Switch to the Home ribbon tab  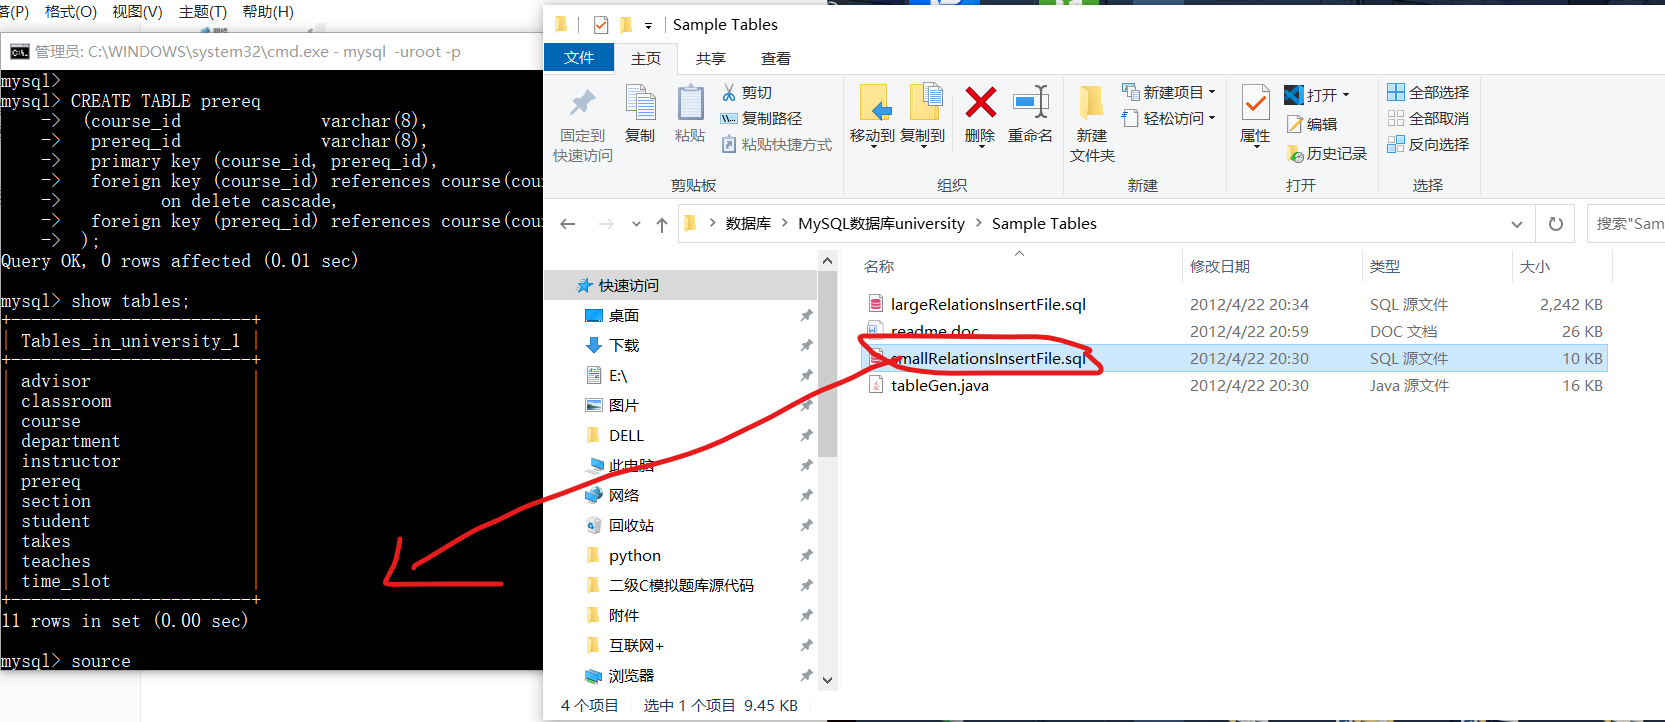pos(646,59)
